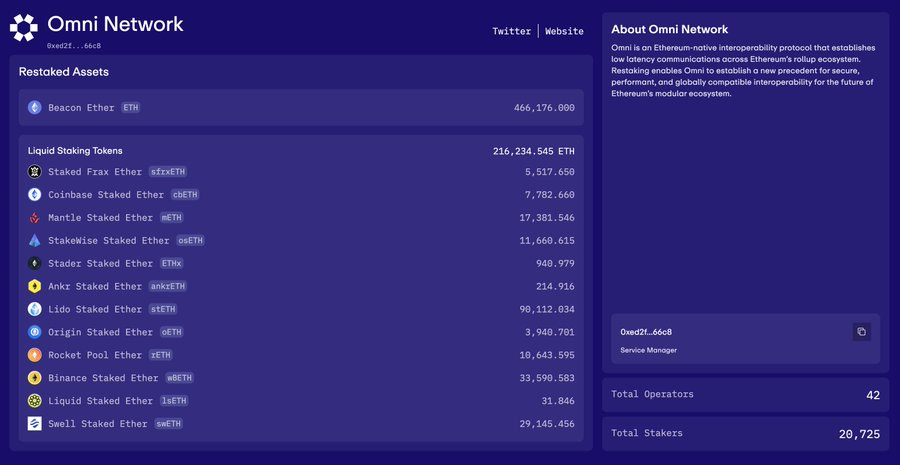Click the amount 940.979
The width and height of the screenshot is (900, 465).
point(556,264)
